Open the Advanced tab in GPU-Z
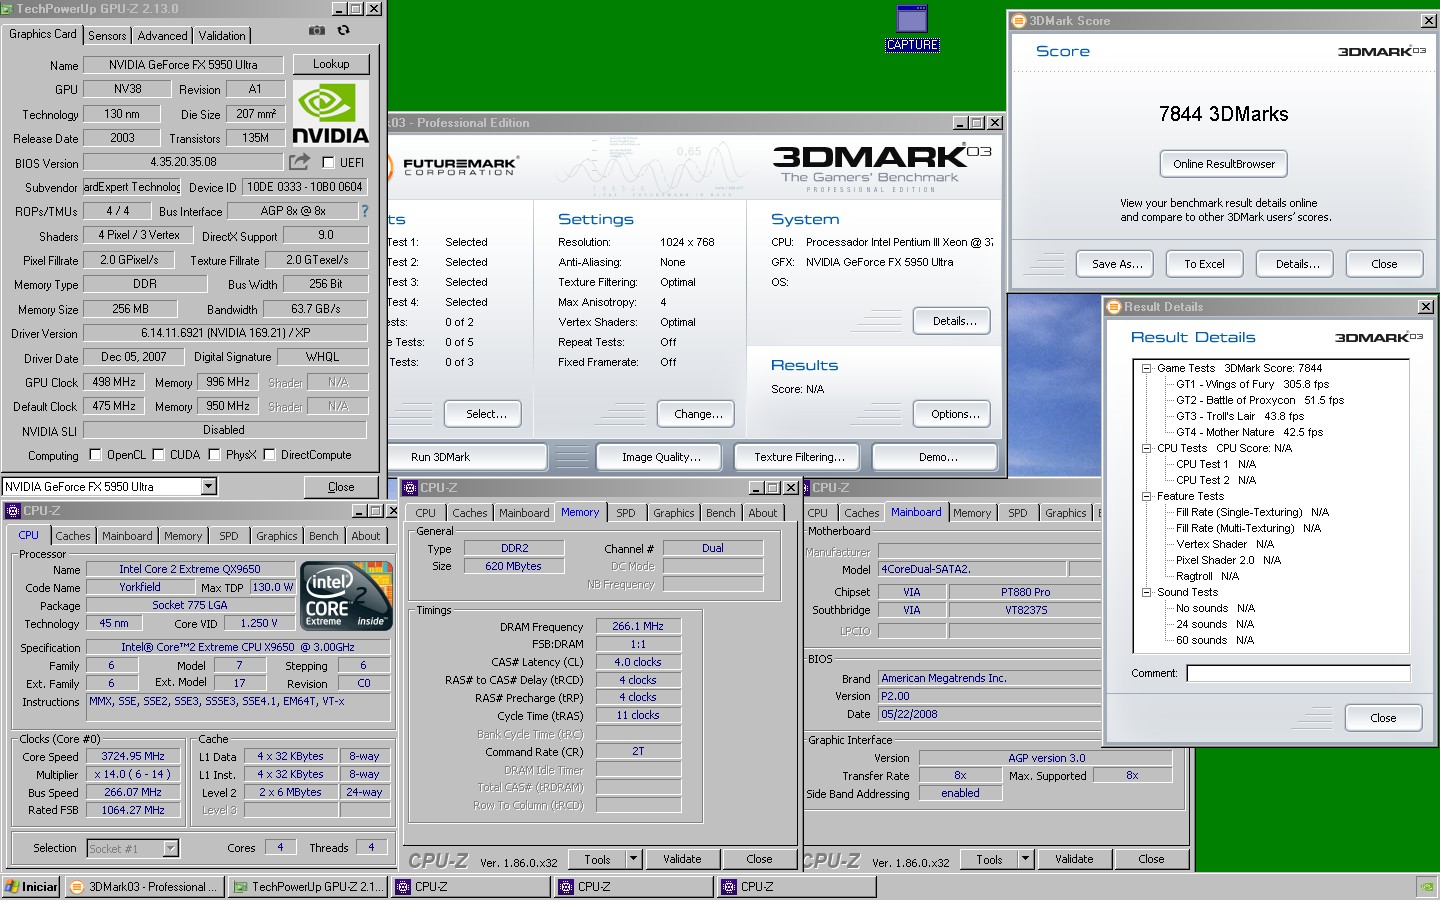This screenshot has height=900, width=1440. pos(162,35)
